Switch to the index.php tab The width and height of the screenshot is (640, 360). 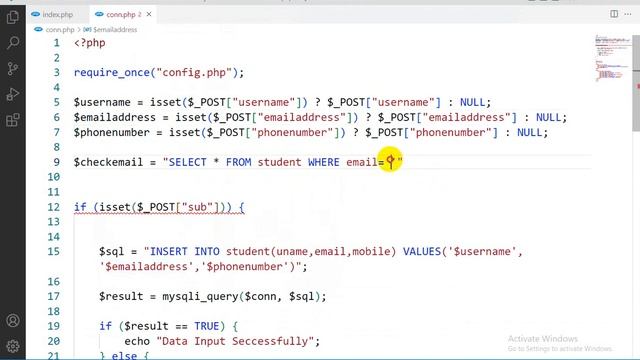click(x=58, y=14)
